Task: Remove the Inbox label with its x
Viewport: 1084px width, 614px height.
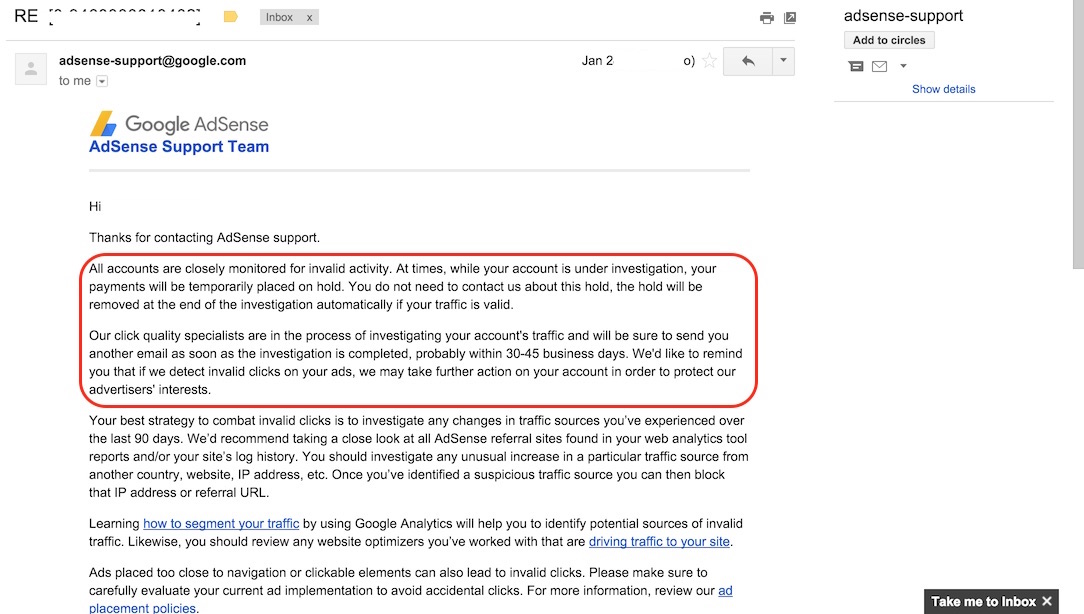Action: click(x=309, y=18)
